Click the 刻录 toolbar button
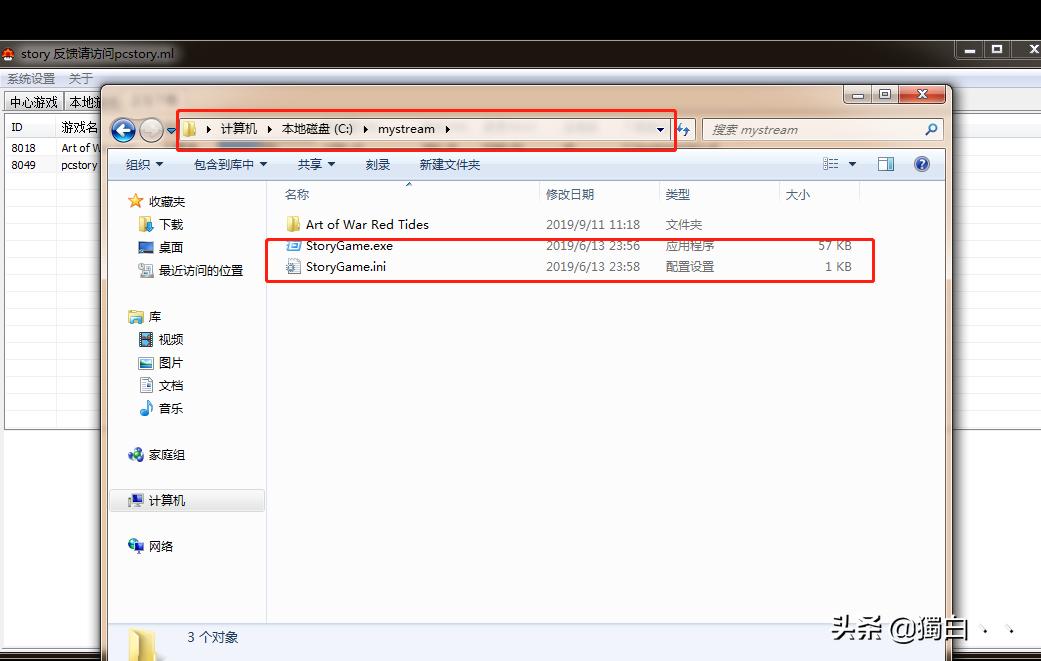Screen dimensions: 1041x661 [378, 164]
